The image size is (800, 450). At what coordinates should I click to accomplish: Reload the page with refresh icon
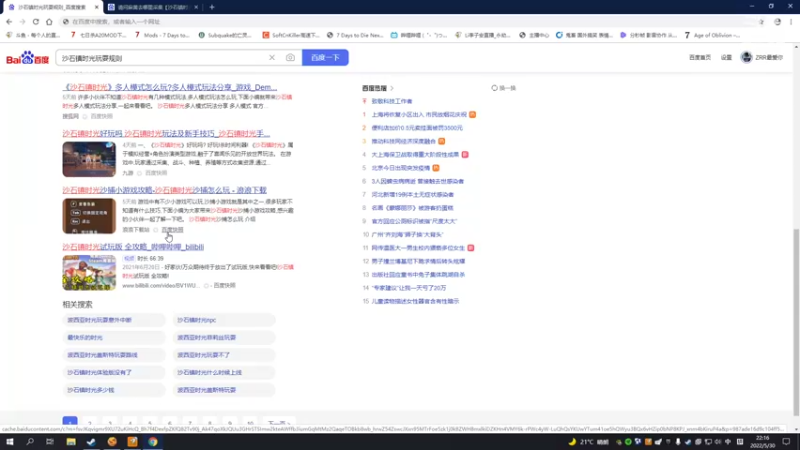pyautogui.click(x=36, y=21)
